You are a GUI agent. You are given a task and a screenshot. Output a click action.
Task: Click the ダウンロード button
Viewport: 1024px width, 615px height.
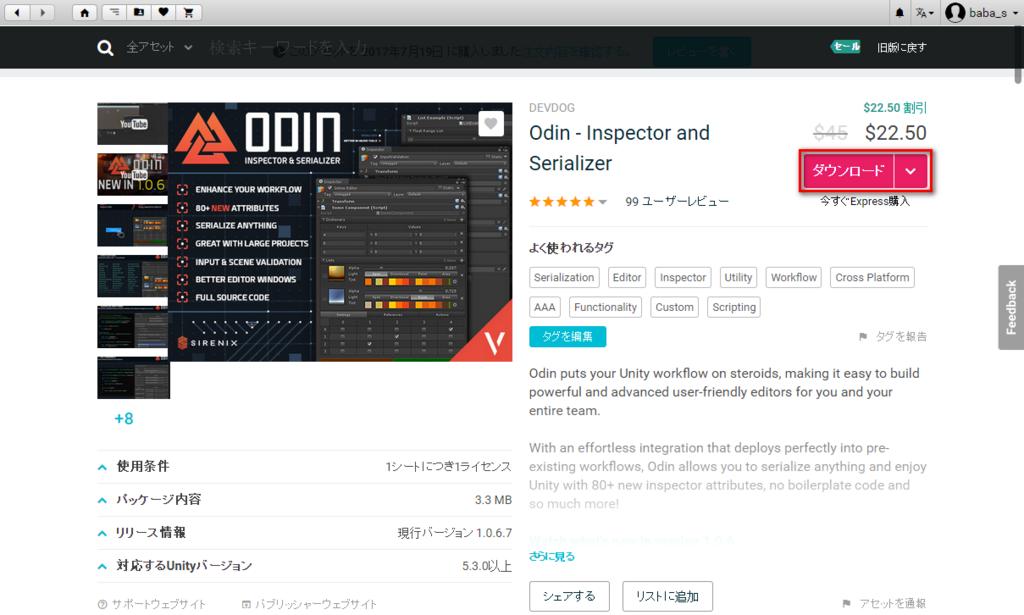[848, 171]
